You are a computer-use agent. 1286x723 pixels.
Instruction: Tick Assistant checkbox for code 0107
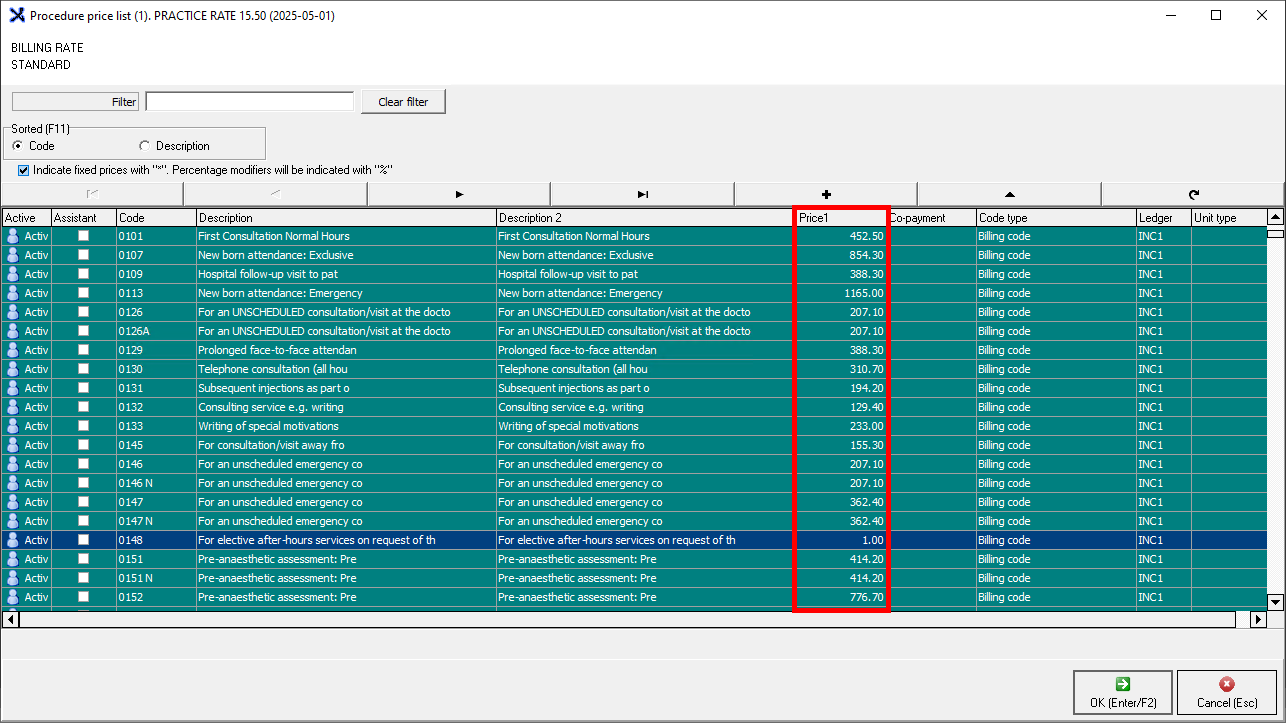click(x=84, y=255)
